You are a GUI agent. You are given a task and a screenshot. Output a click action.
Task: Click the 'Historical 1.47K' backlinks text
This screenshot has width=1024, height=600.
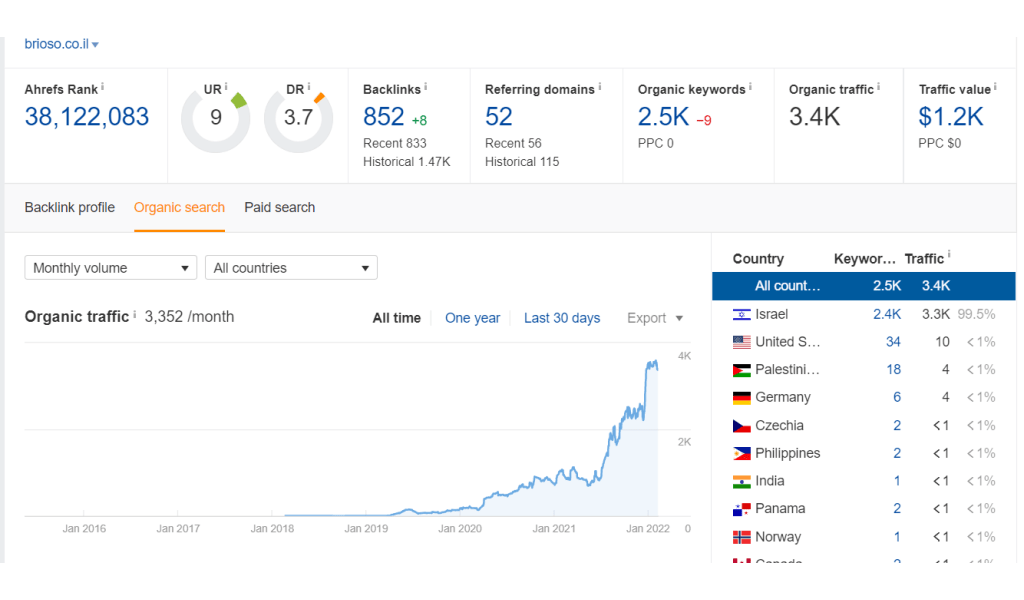(407, 162)
